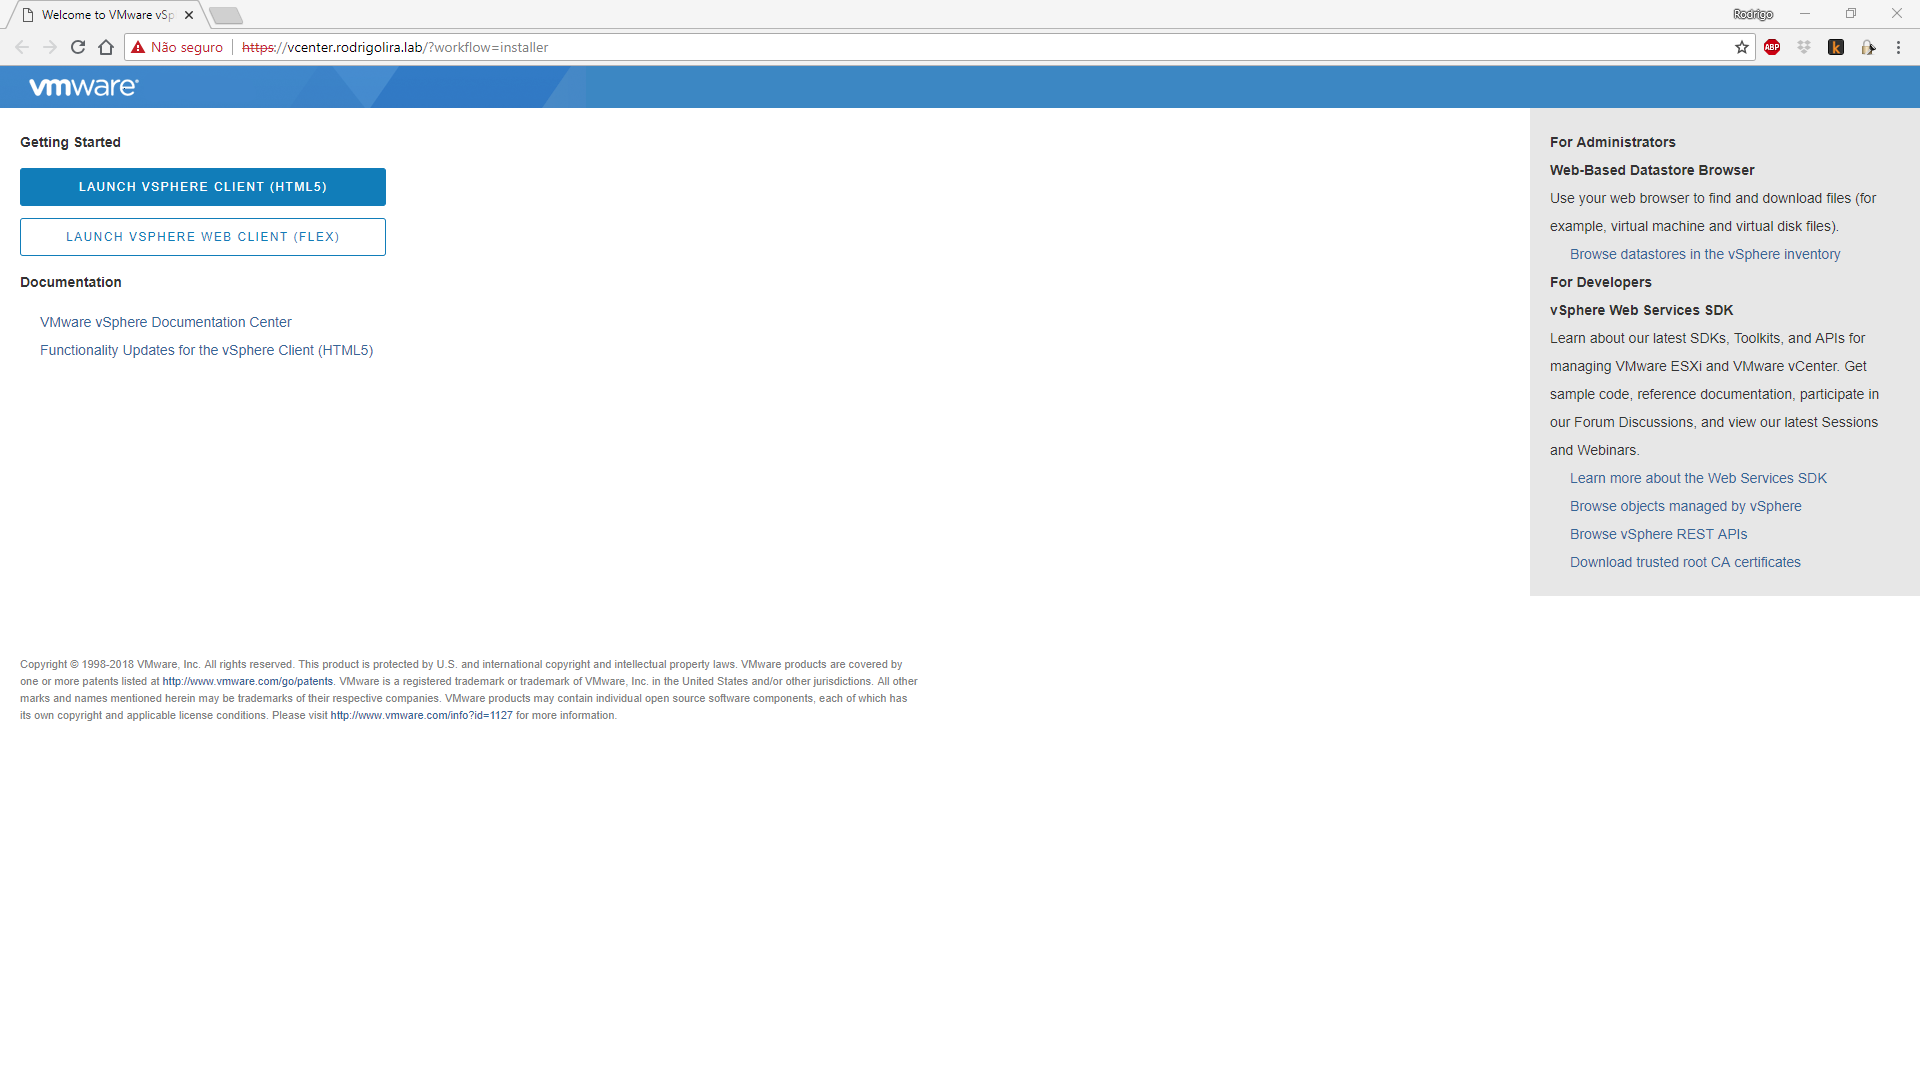Click the Dropbox extension icon
The width and height of the screenshot is (1920, 1080).
[x=1804, y=47]
